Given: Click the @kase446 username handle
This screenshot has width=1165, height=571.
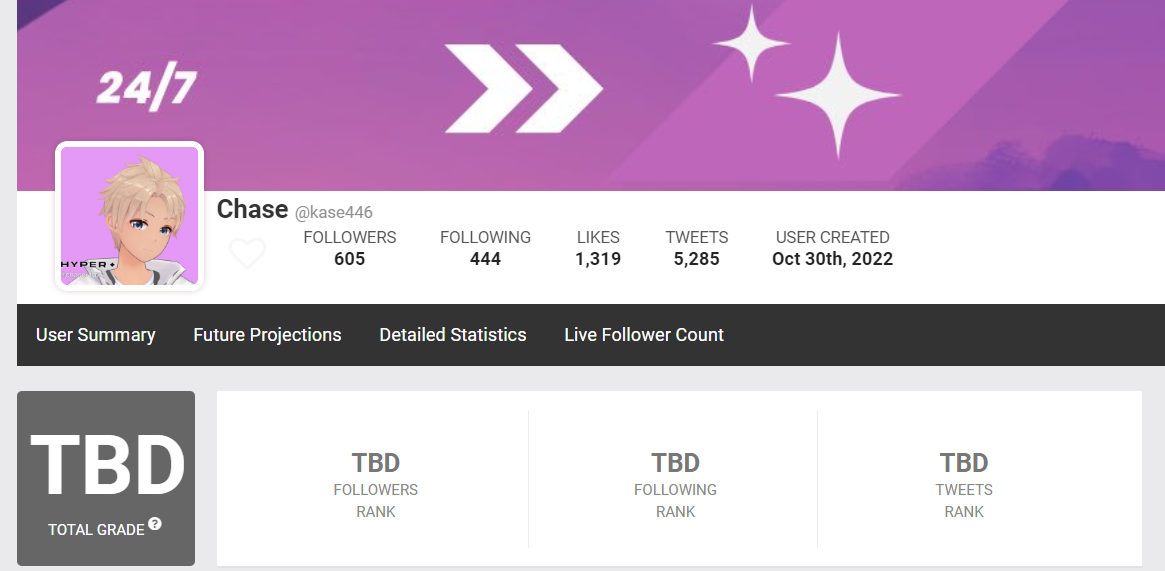Looking at the screenshot, I should [x=334, y=213].
